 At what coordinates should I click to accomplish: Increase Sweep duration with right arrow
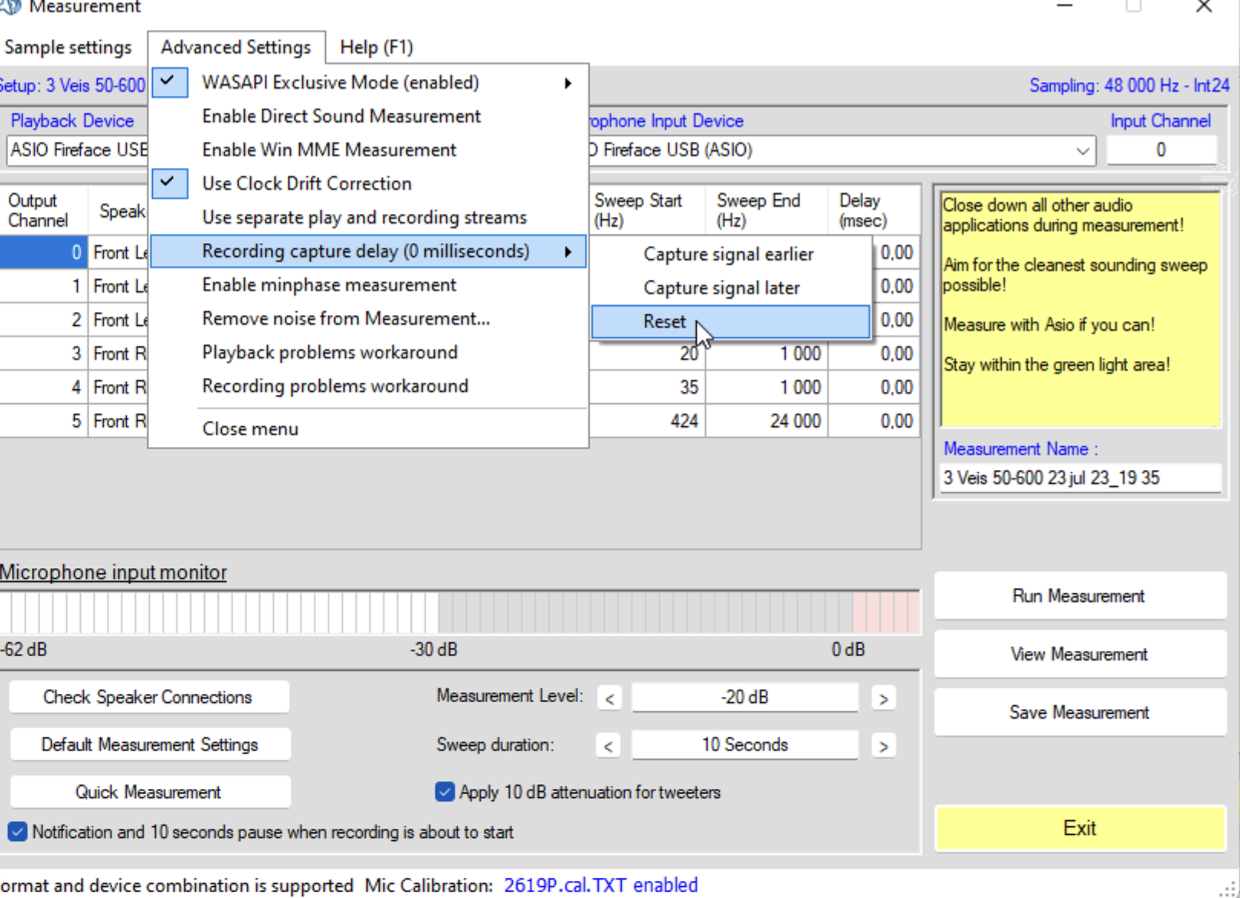click(882, 745)
